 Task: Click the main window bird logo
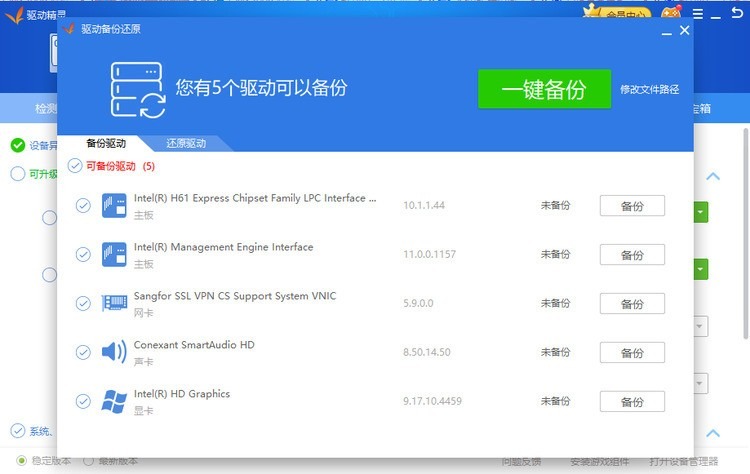tap(14, 15)
